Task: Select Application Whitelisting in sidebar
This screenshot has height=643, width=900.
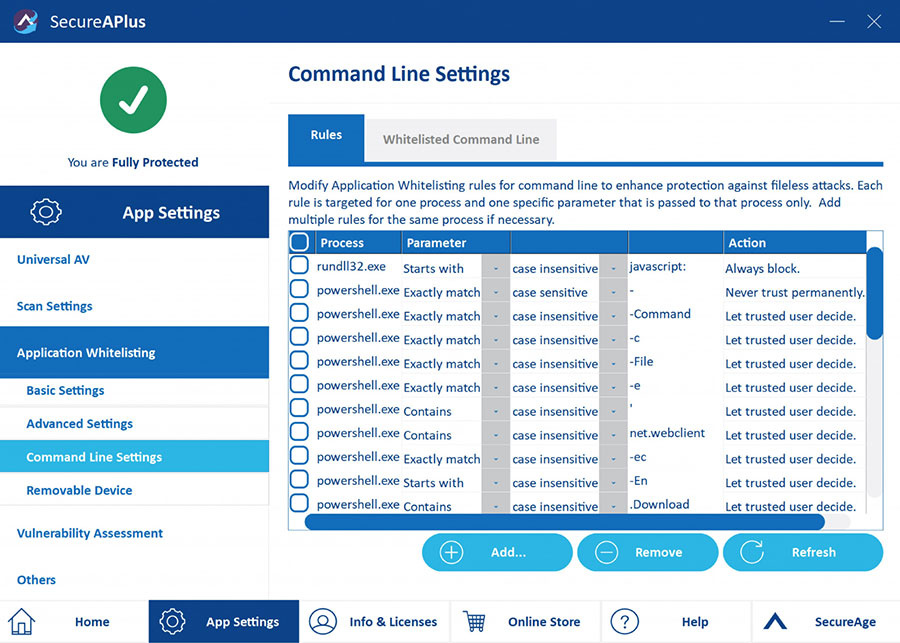Action: pyautogui.click(x=134, y=353)
